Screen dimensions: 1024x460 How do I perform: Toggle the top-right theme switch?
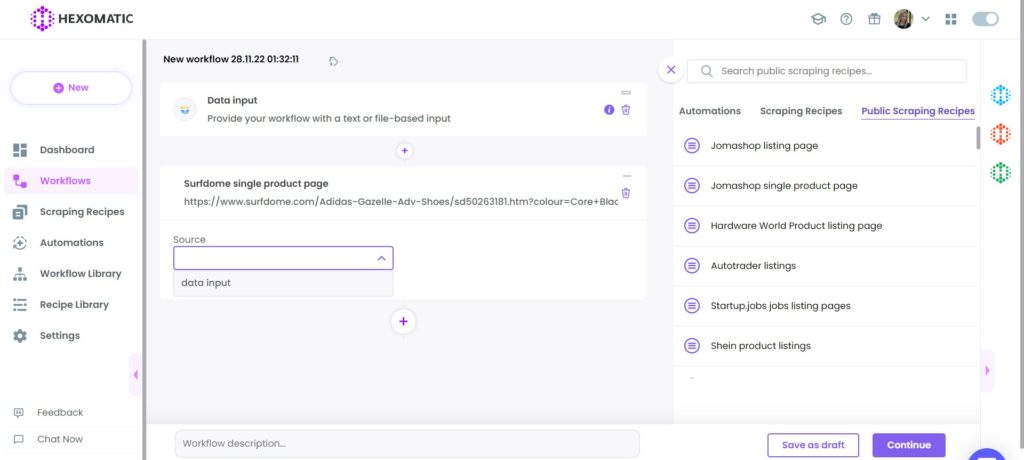click(985, 19)
